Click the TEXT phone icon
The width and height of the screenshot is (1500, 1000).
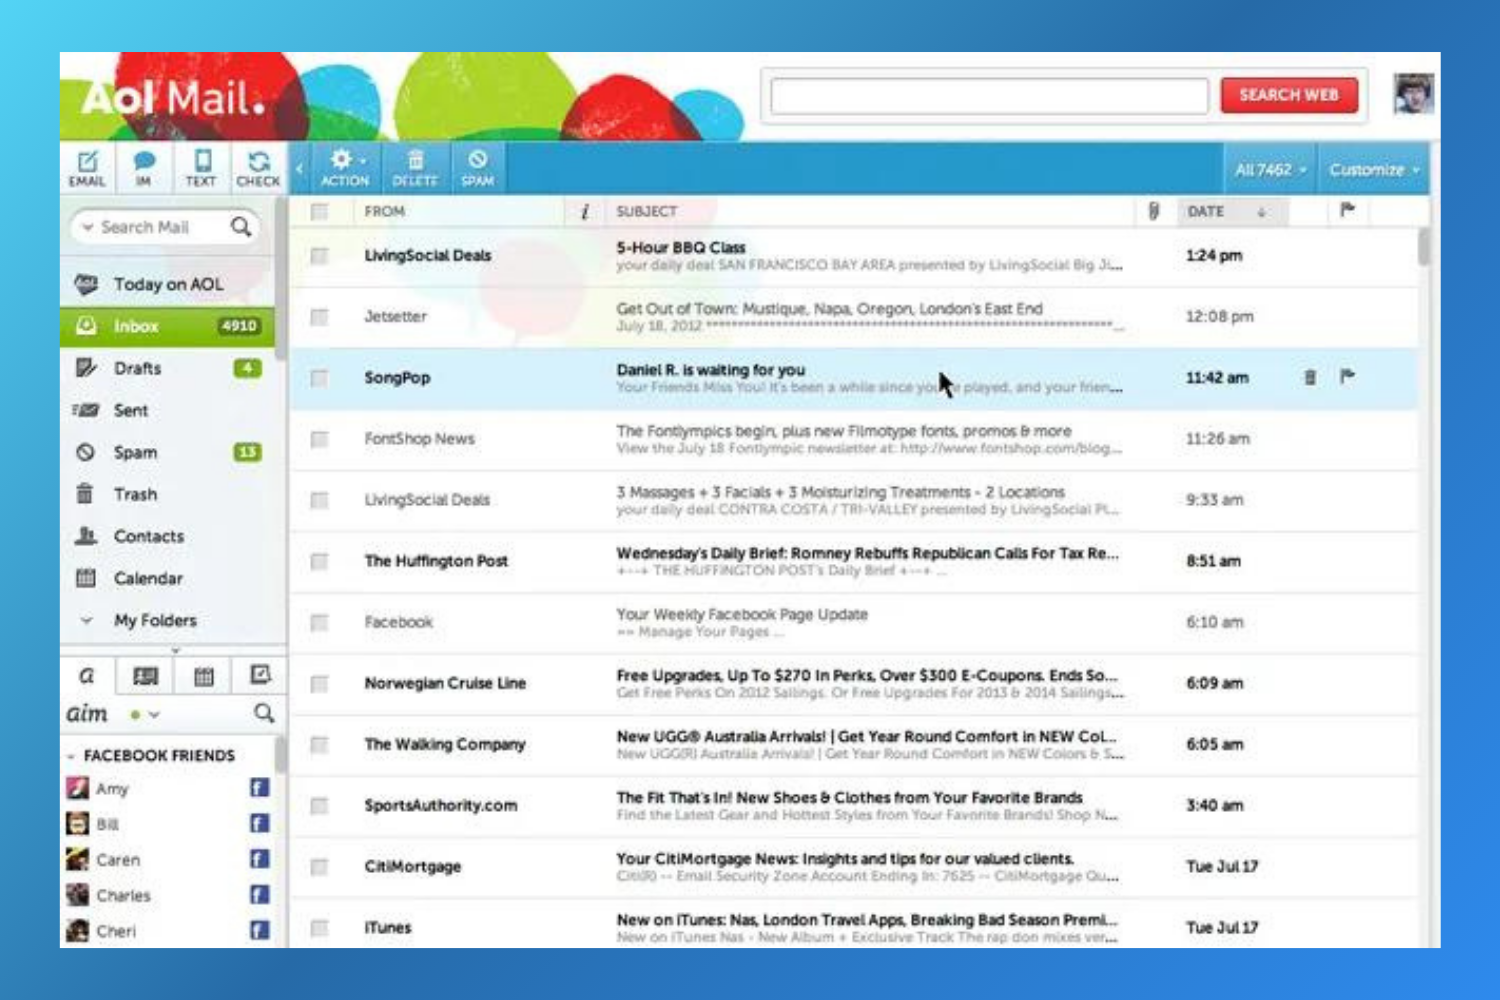click(x=201, y=168)
